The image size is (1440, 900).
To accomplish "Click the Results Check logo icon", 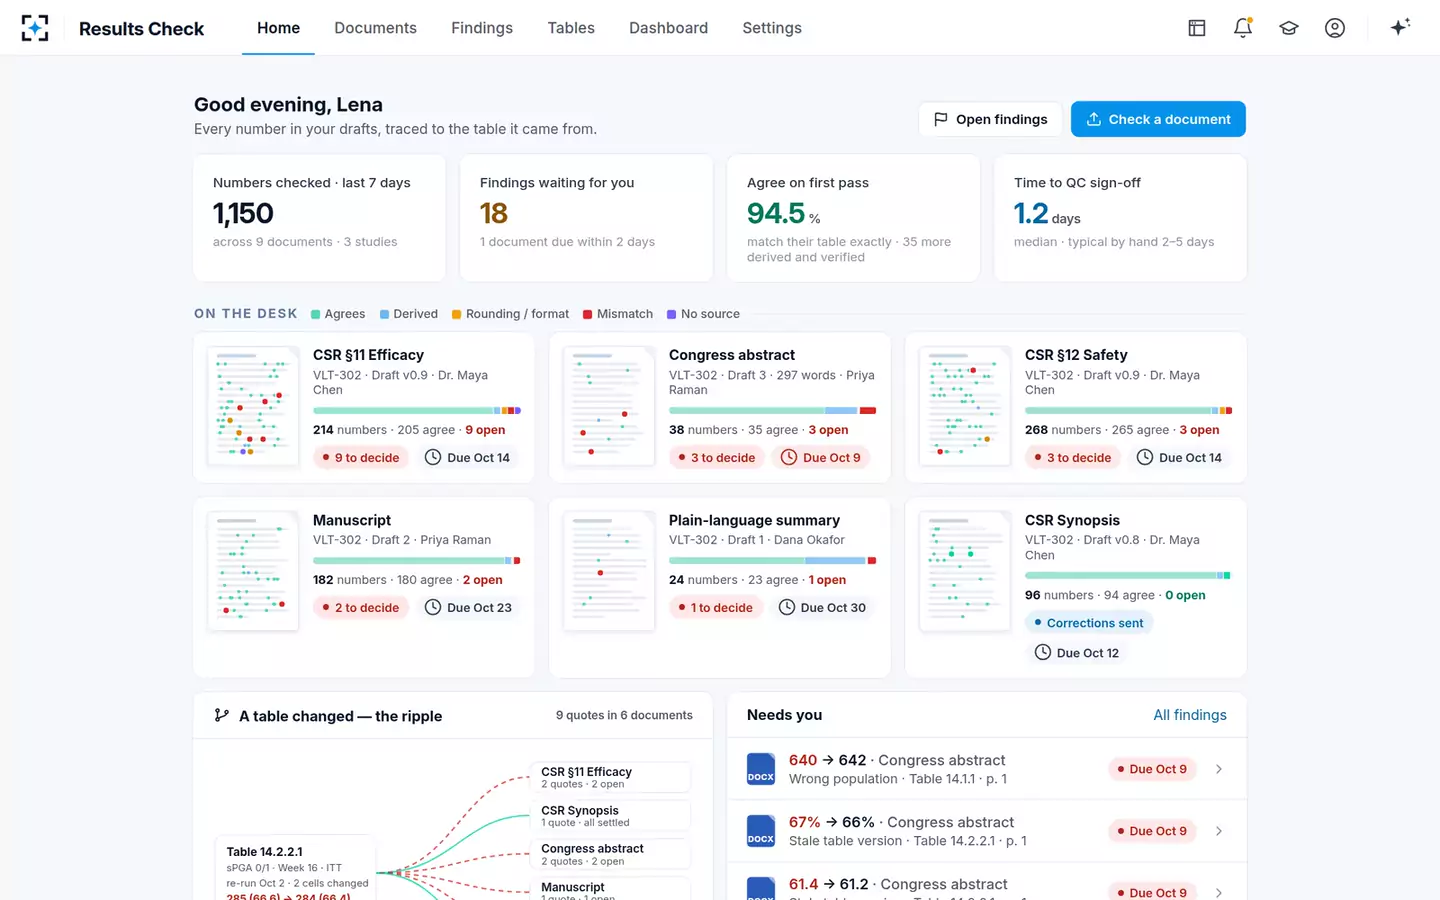I will coord(35,28).
